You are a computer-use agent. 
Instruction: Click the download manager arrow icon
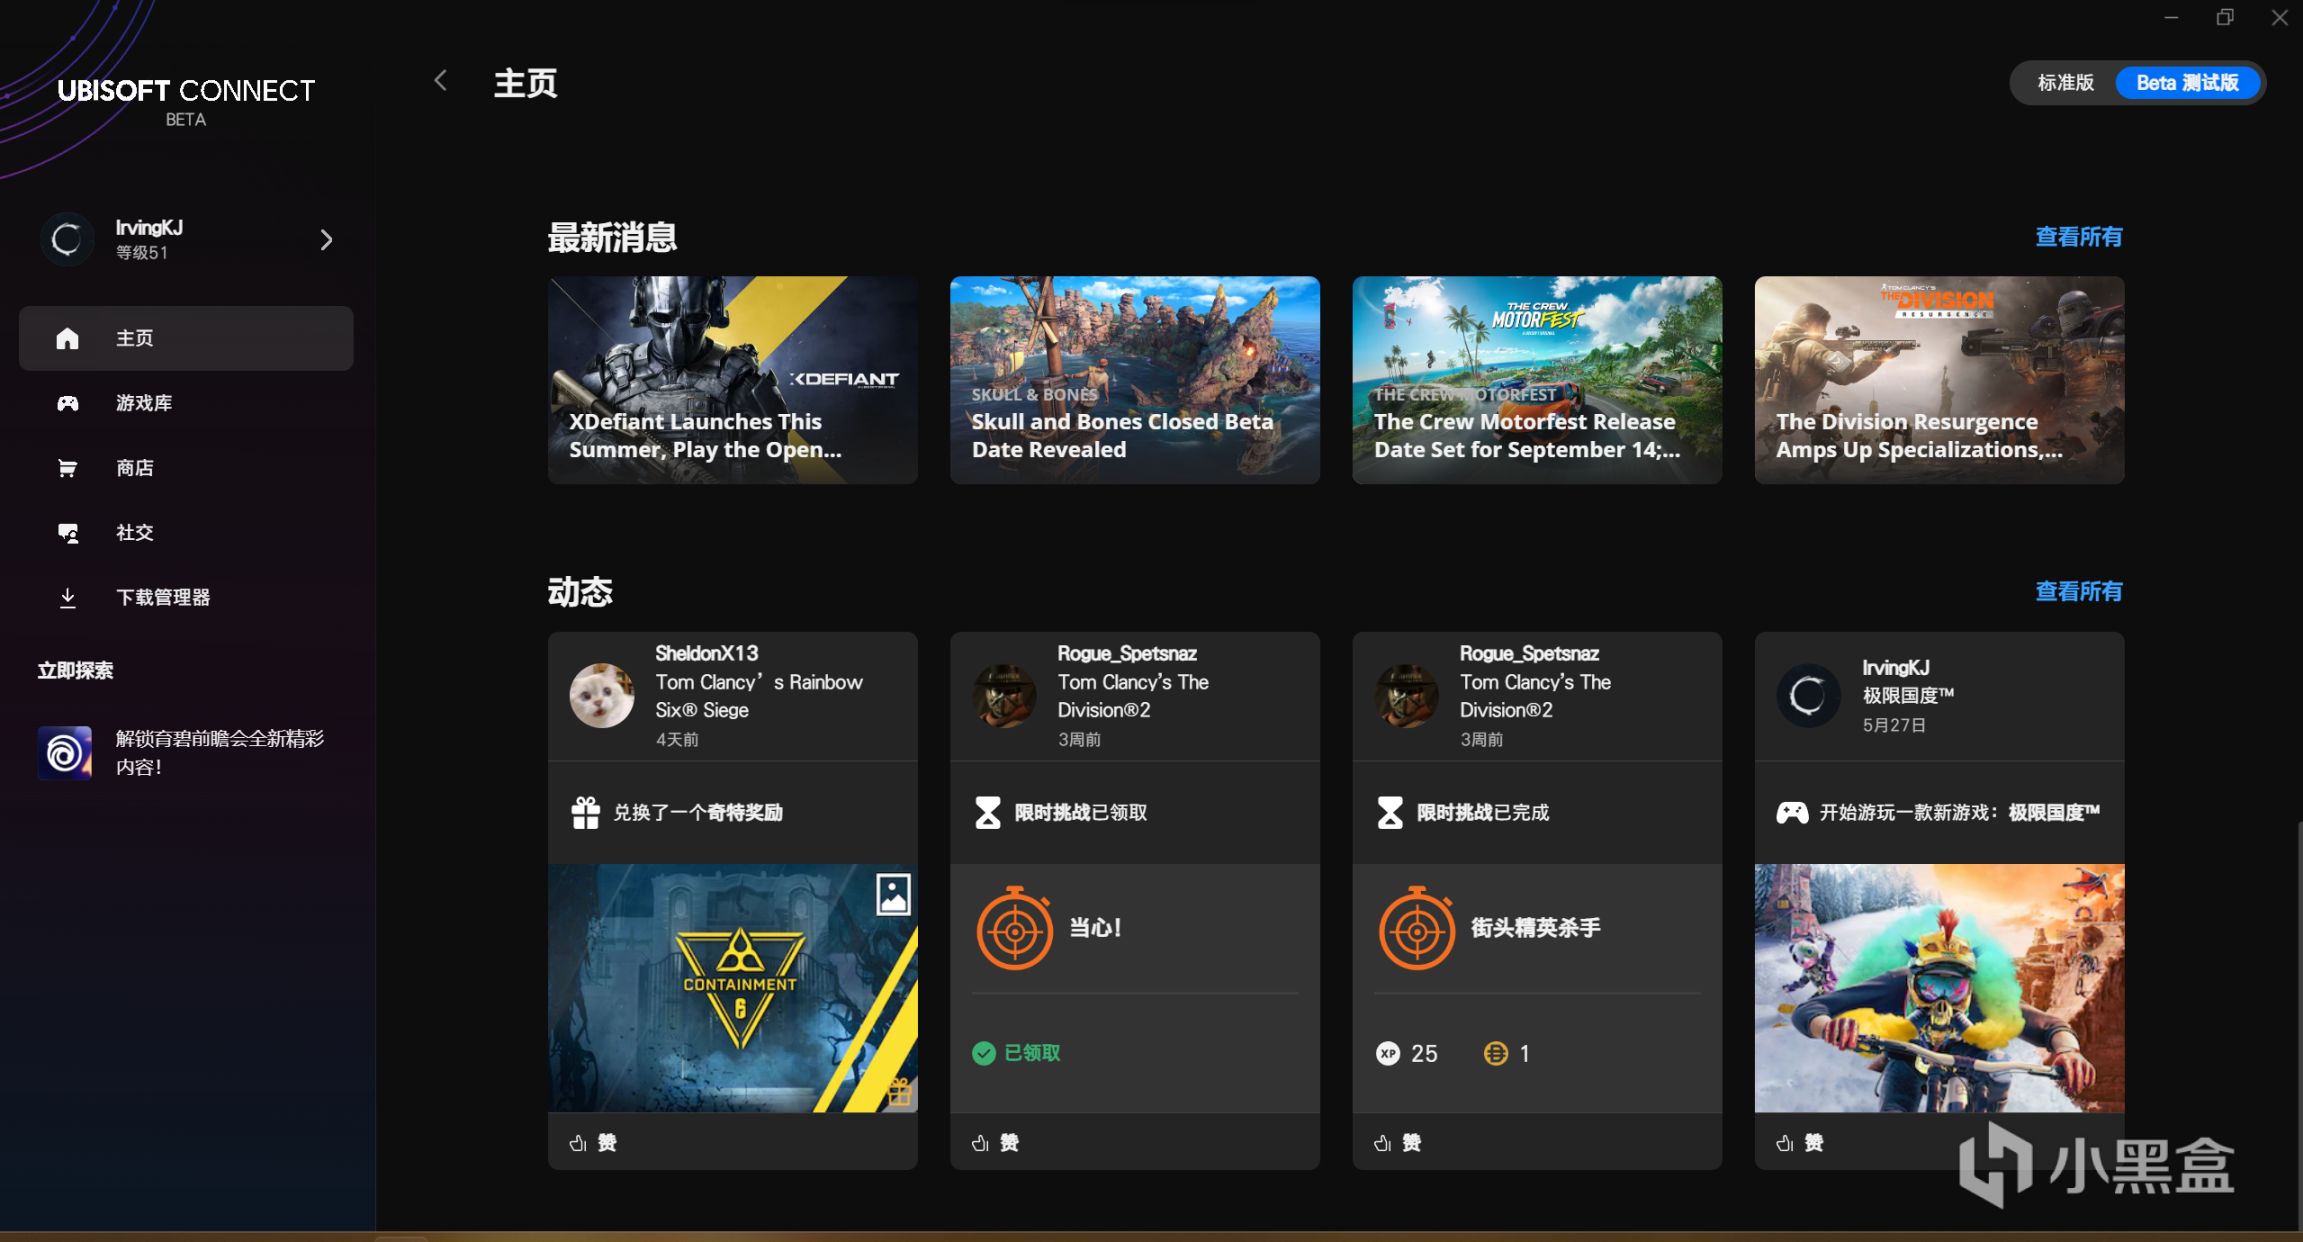click(67, 598)
